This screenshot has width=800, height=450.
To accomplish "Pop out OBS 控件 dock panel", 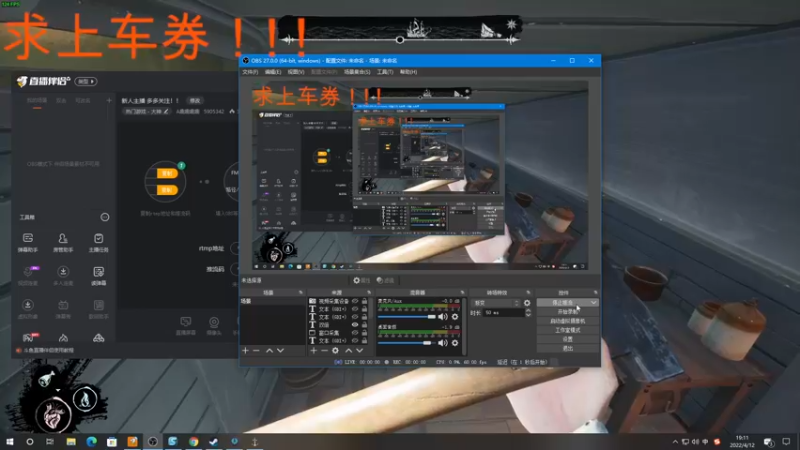I will coord(595,292).
